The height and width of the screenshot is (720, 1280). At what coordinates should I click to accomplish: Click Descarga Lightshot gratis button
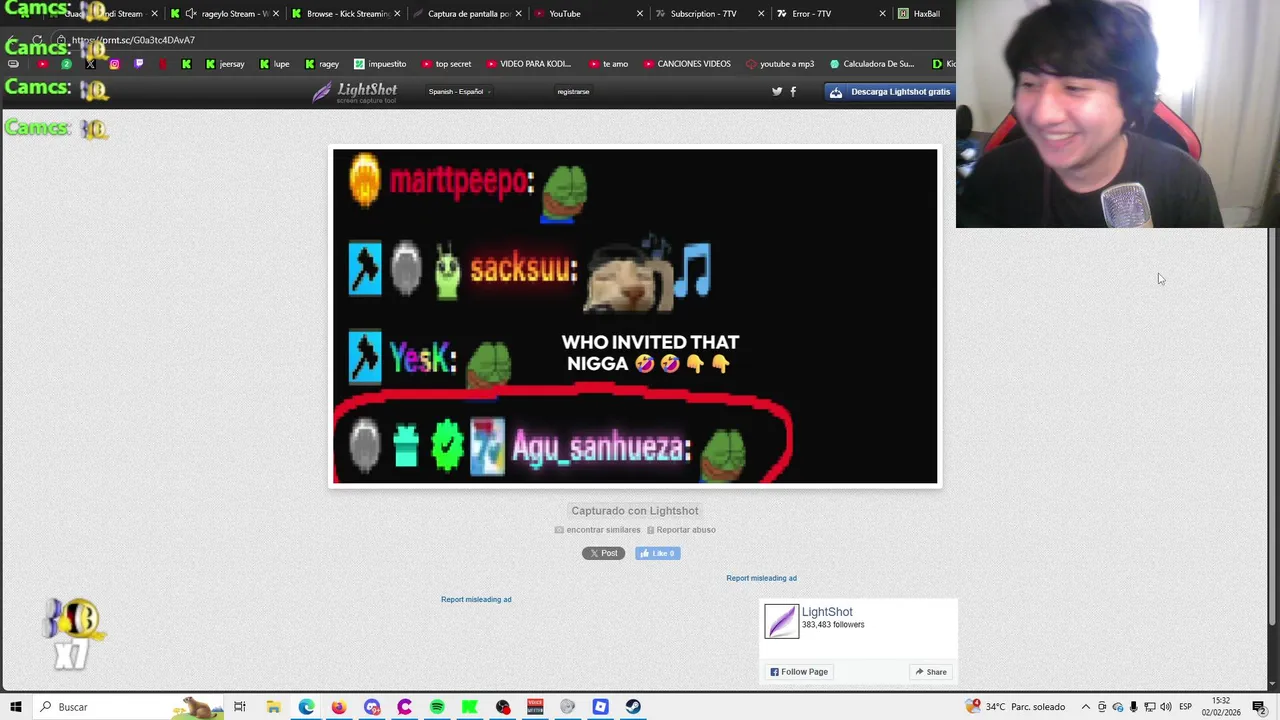click(x=890, y=92)
